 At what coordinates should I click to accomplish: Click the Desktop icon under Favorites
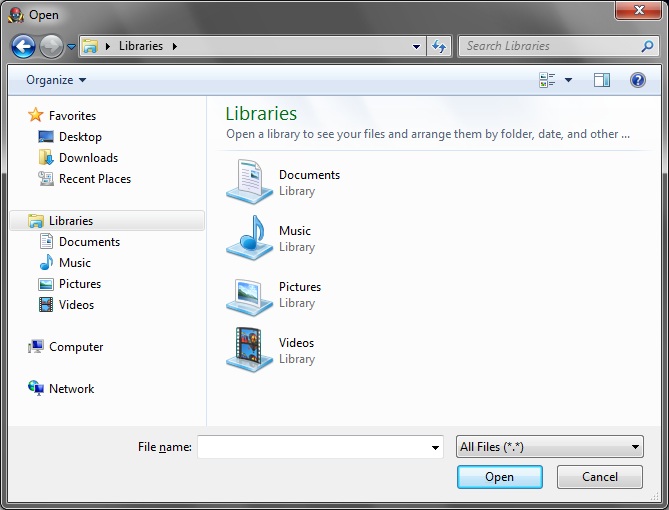pyautogui.click(x=46, y=137)
